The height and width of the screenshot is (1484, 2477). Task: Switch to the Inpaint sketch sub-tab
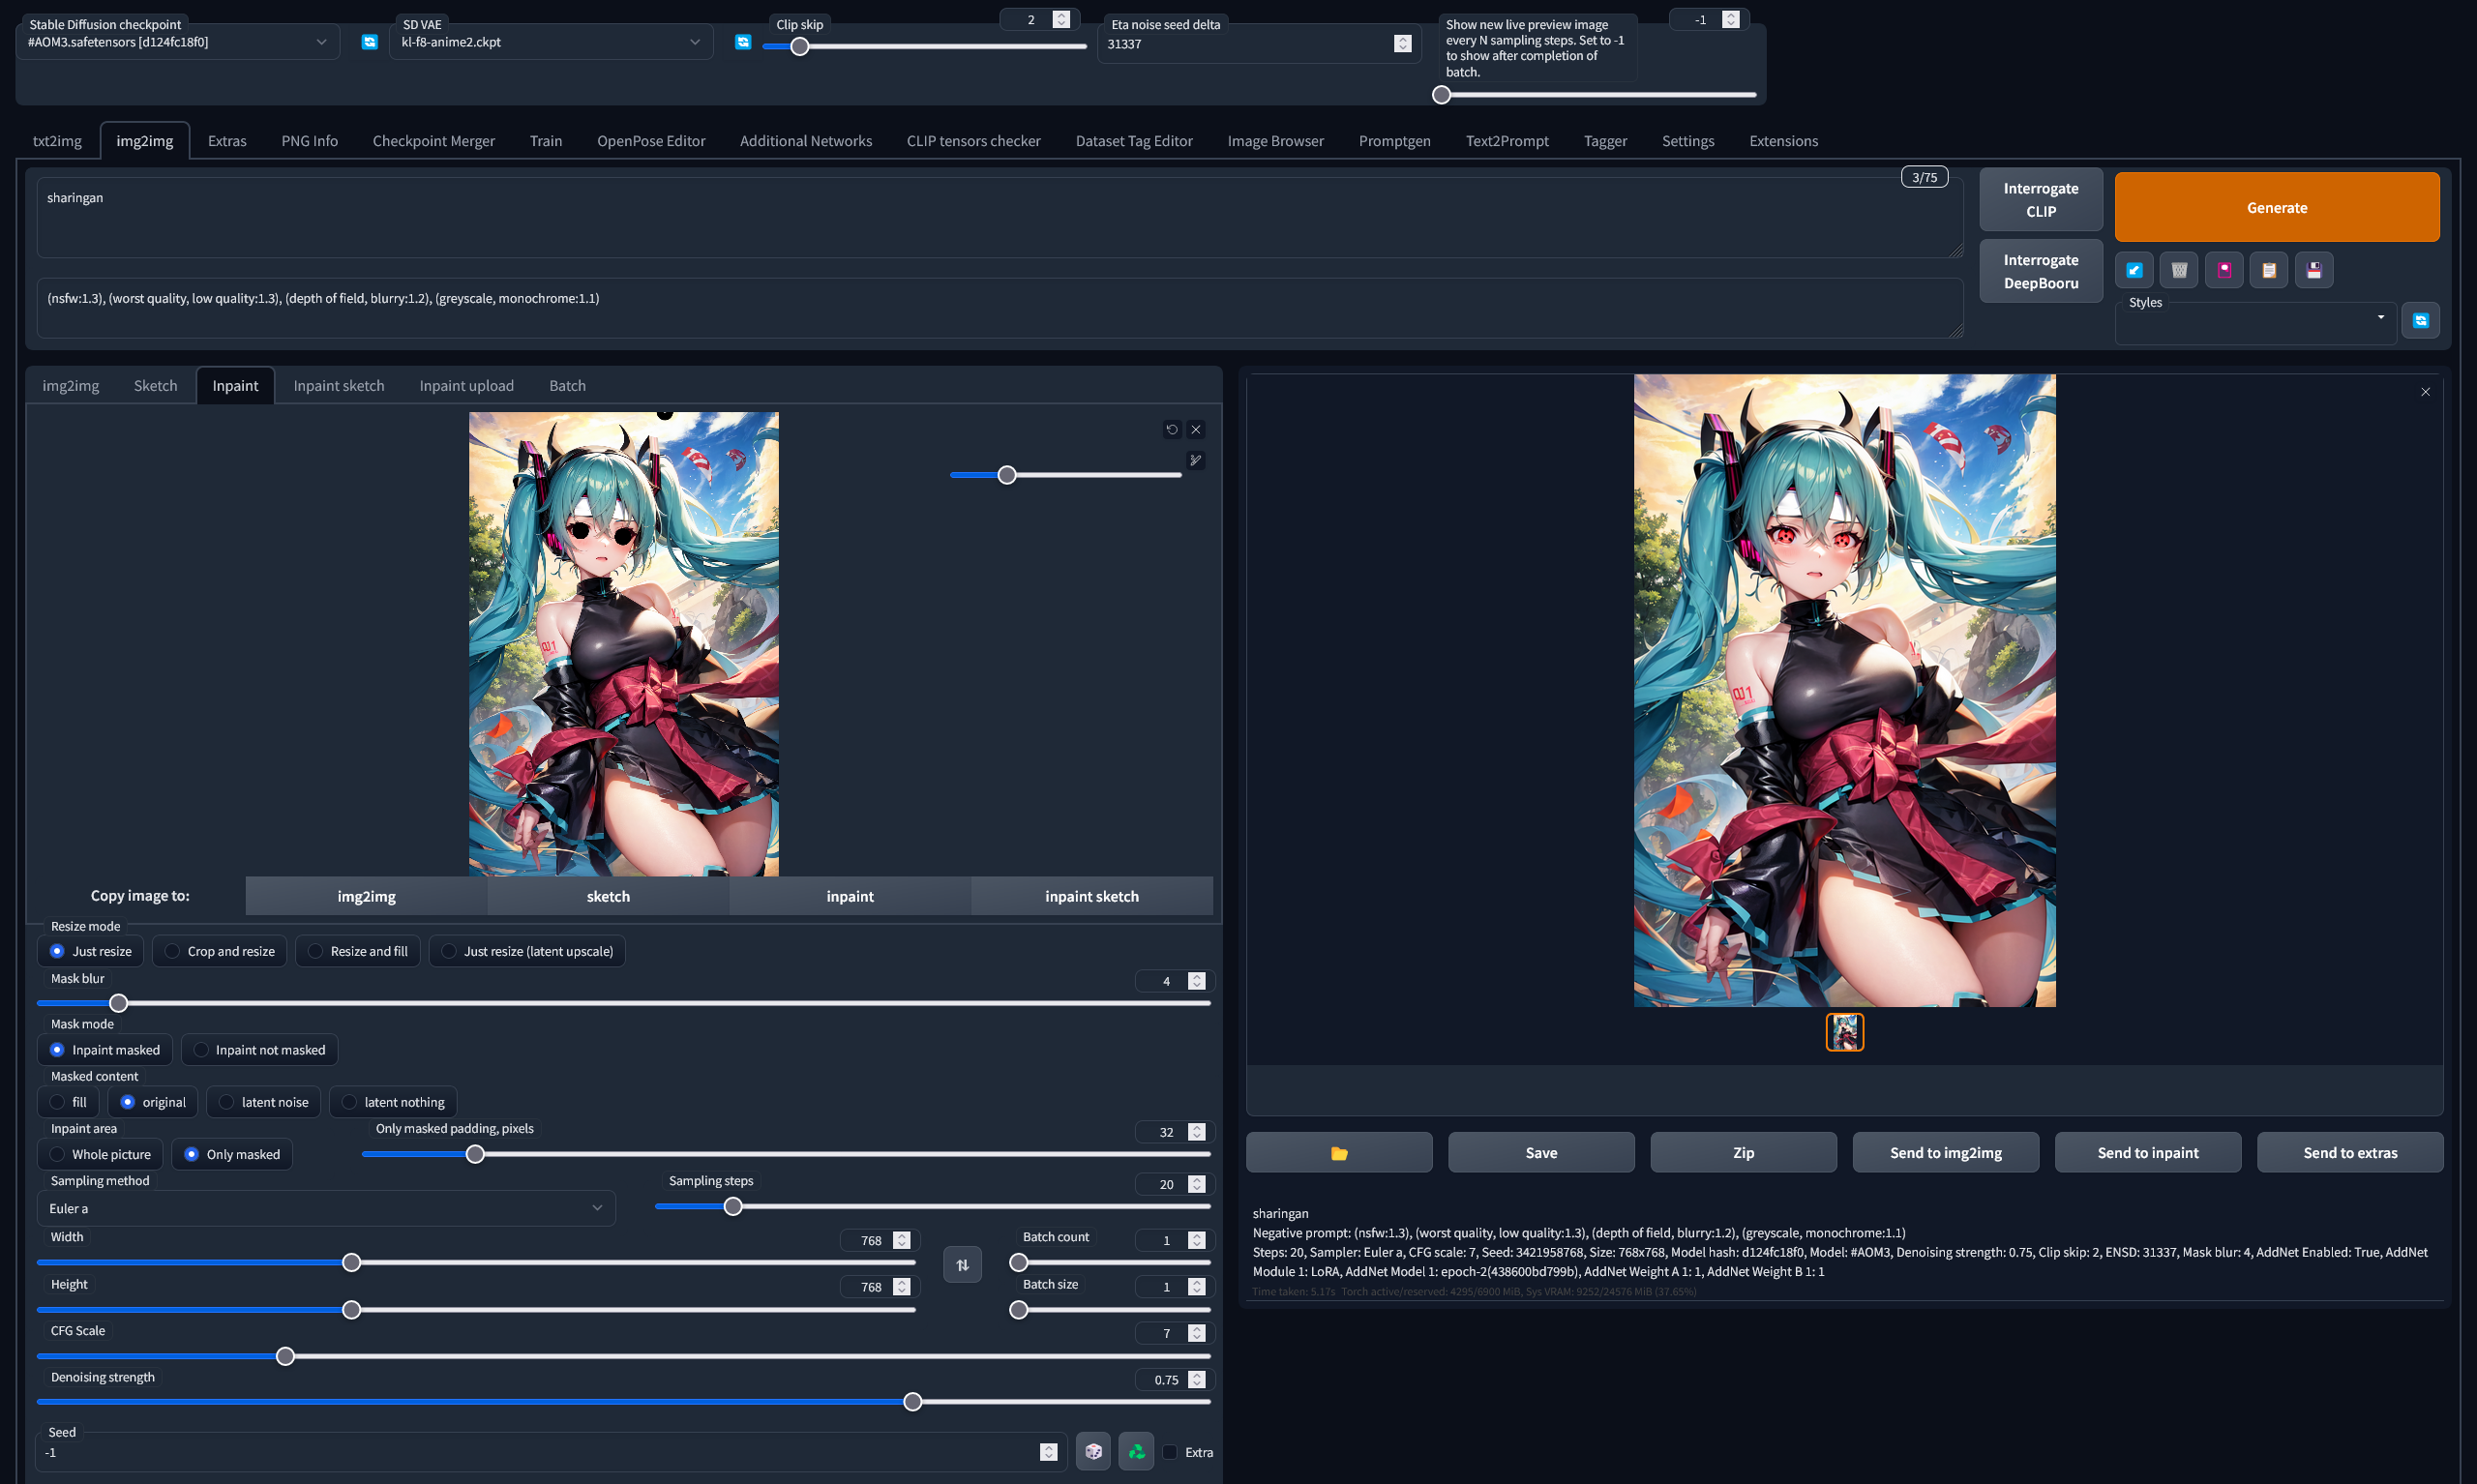pos(339,386)
